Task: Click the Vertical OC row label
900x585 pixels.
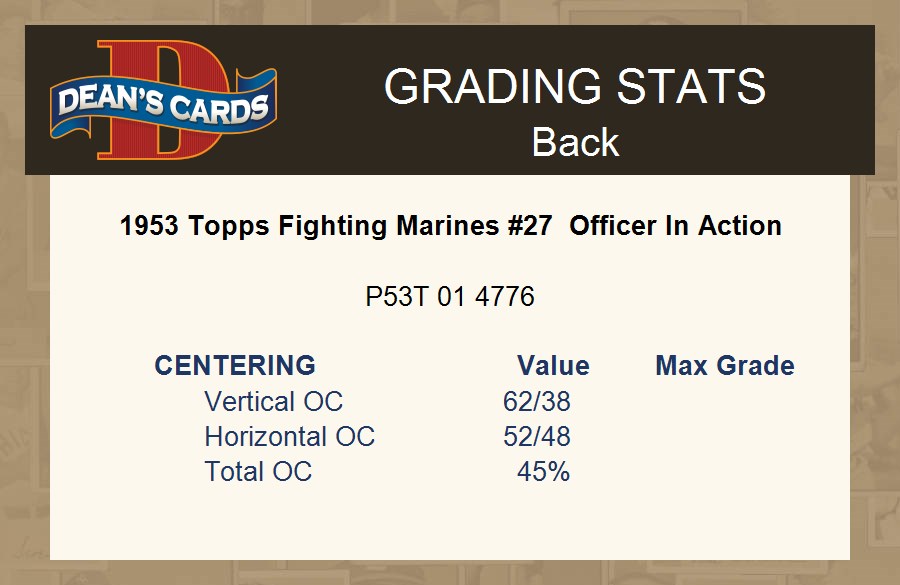Action: point(273,402)
